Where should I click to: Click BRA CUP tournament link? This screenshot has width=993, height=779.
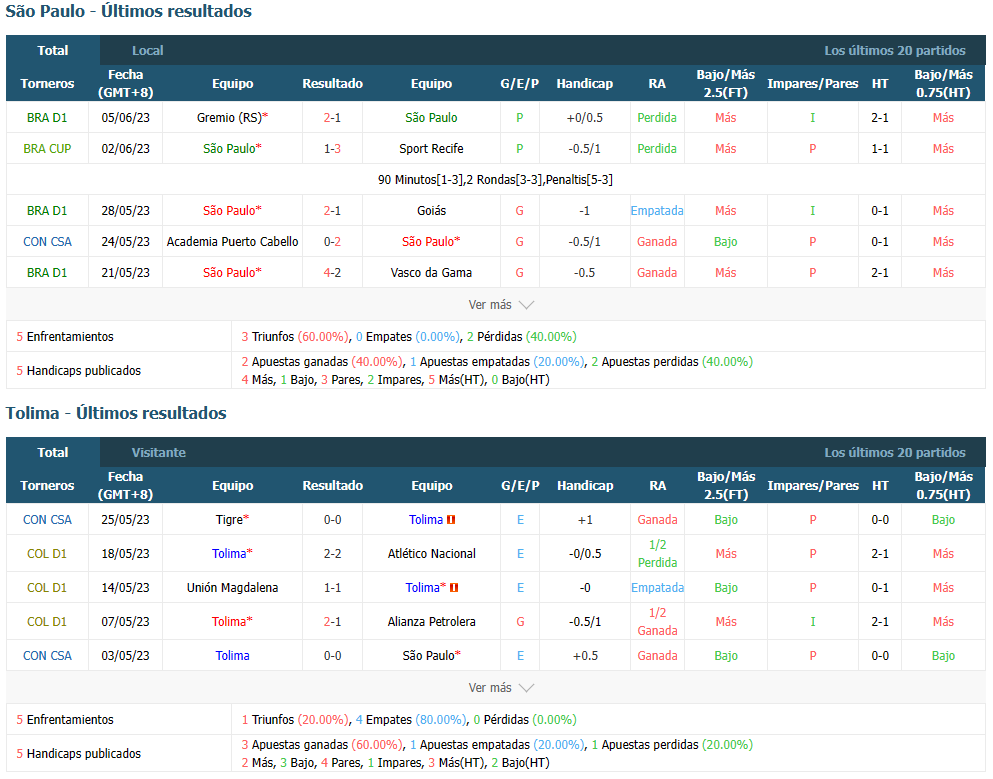point(47,149)
